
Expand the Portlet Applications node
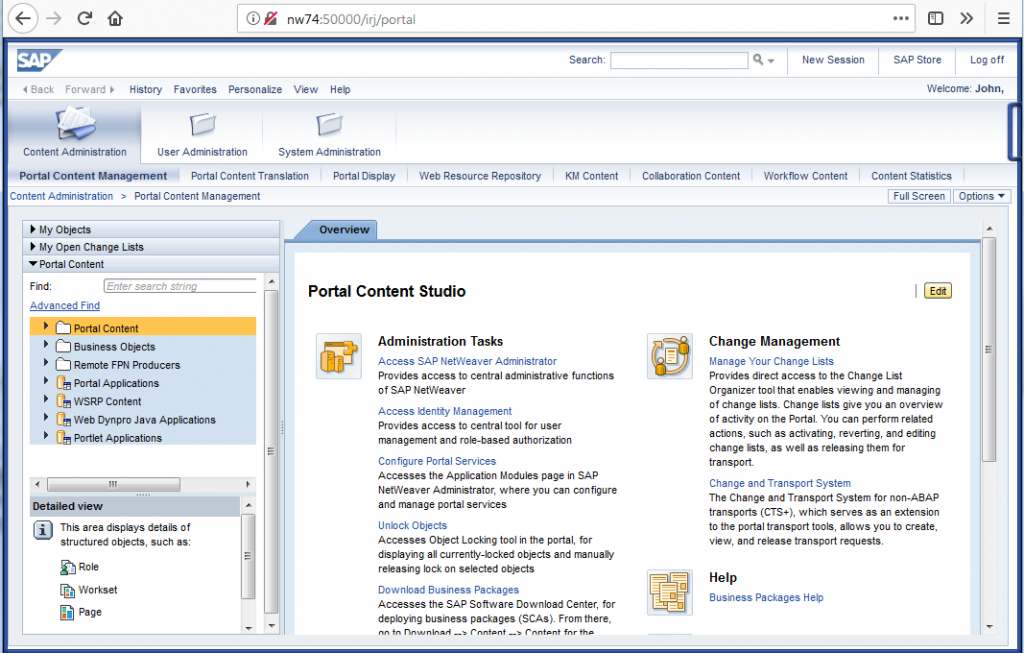[x=46, y=436]
